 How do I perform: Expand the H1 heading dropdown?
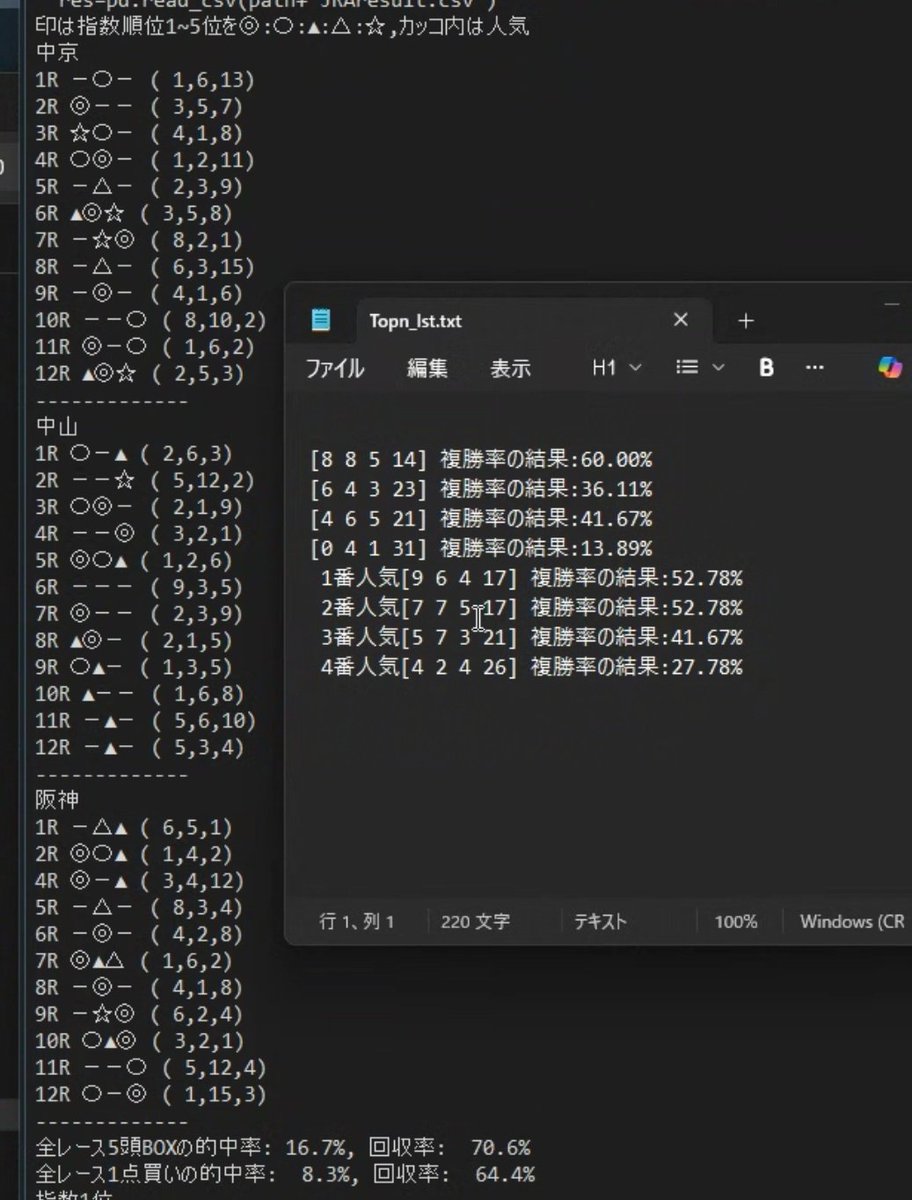click(x=616, y=368)
